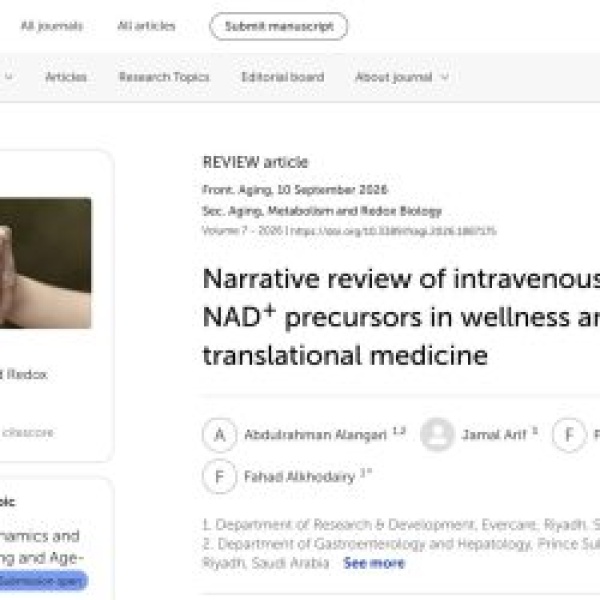Click the REVIEW article label
Viewport: 600px width, 600px height.
click(255, 162)
